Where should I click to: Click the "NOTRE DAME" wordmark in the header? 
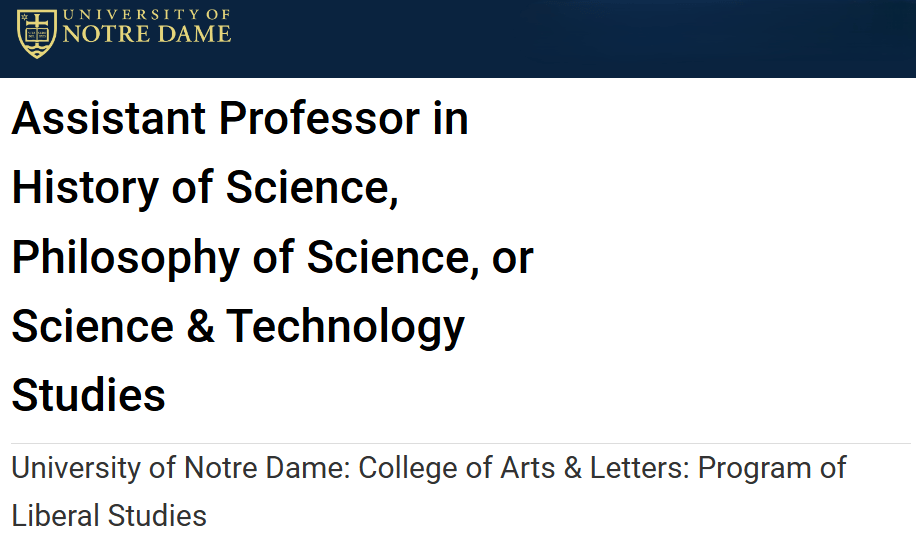(x=147, y=35)
